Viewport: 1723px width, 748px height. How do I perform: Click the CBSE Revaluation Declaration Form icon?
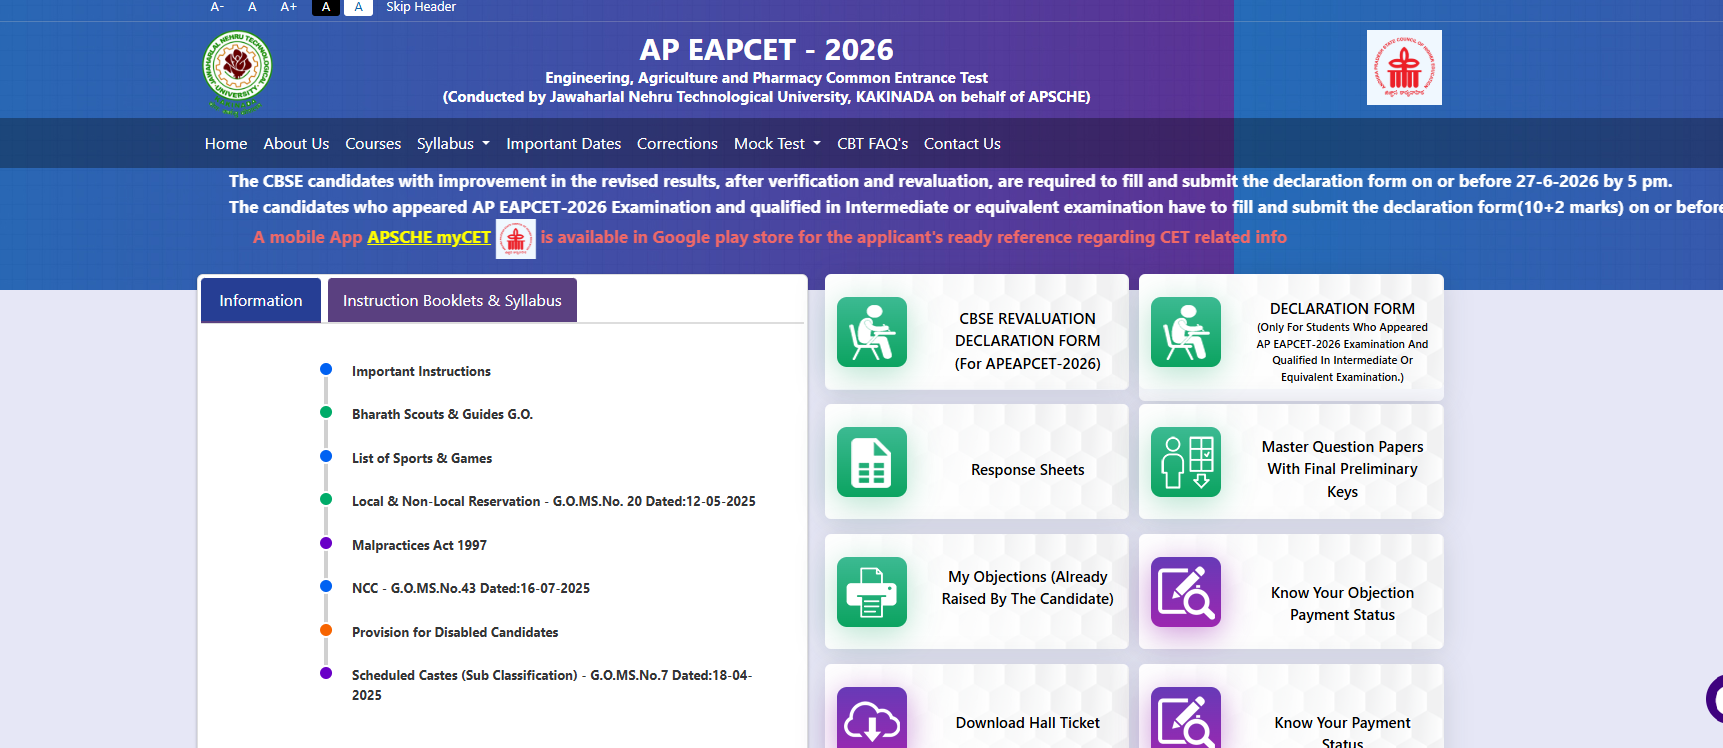(x=872, y=332)
